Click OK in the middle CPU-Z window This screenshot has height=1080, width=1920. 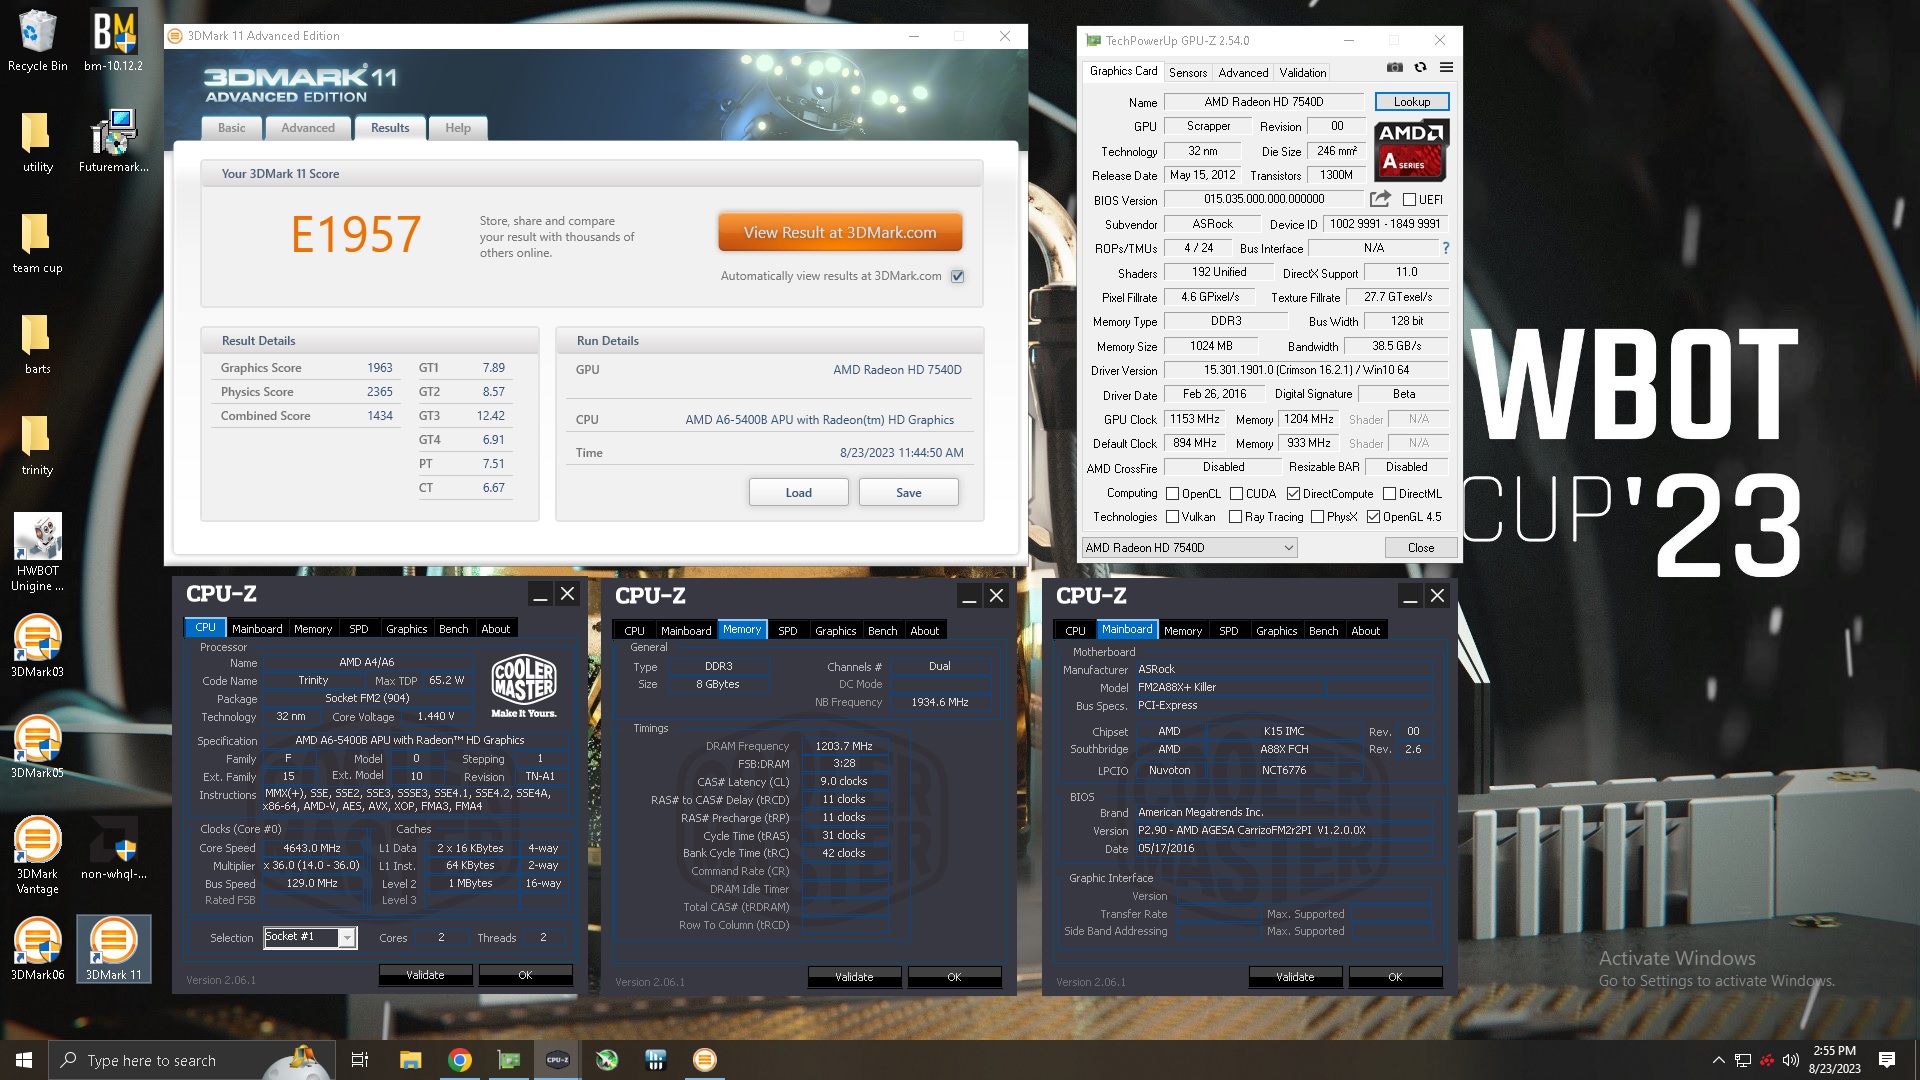(954, 977)
